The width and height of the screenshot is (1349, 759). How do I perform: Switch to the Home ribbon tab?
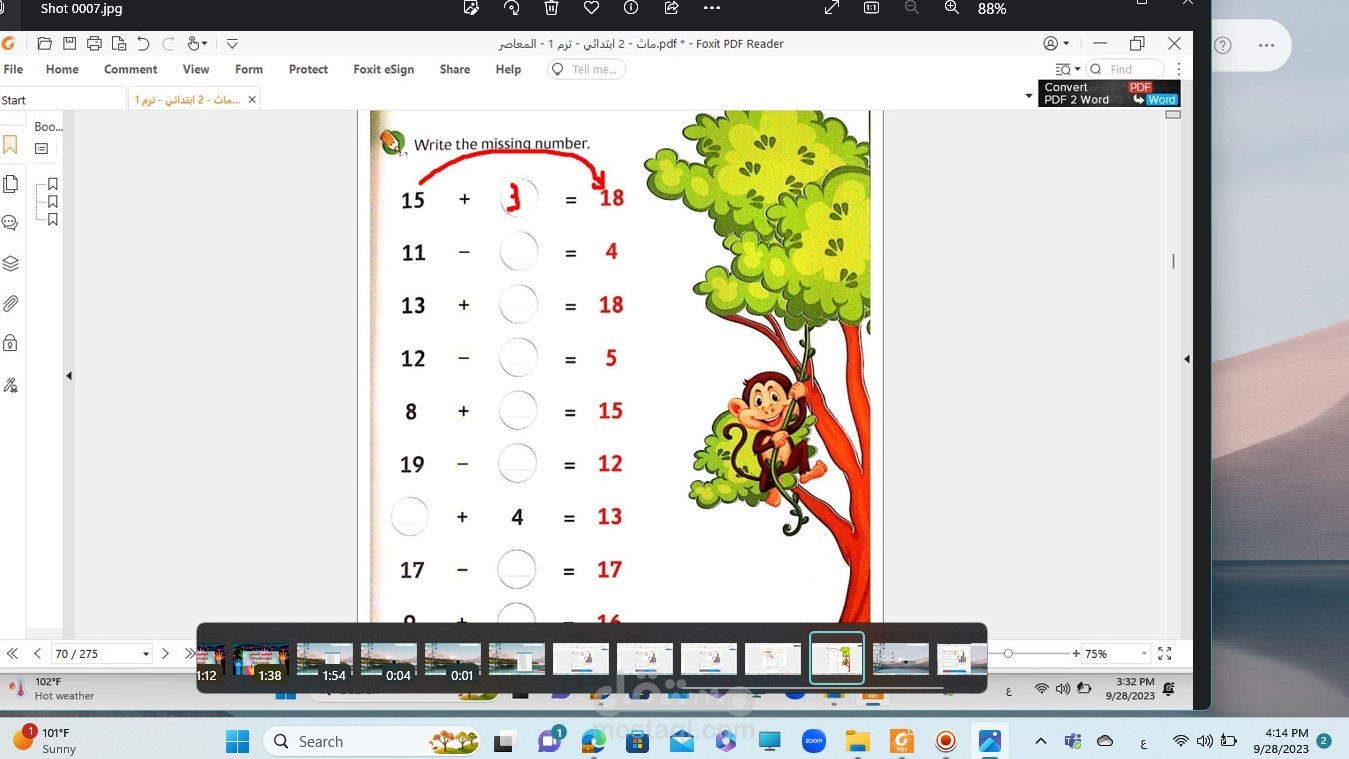click(x=62, y=69)
